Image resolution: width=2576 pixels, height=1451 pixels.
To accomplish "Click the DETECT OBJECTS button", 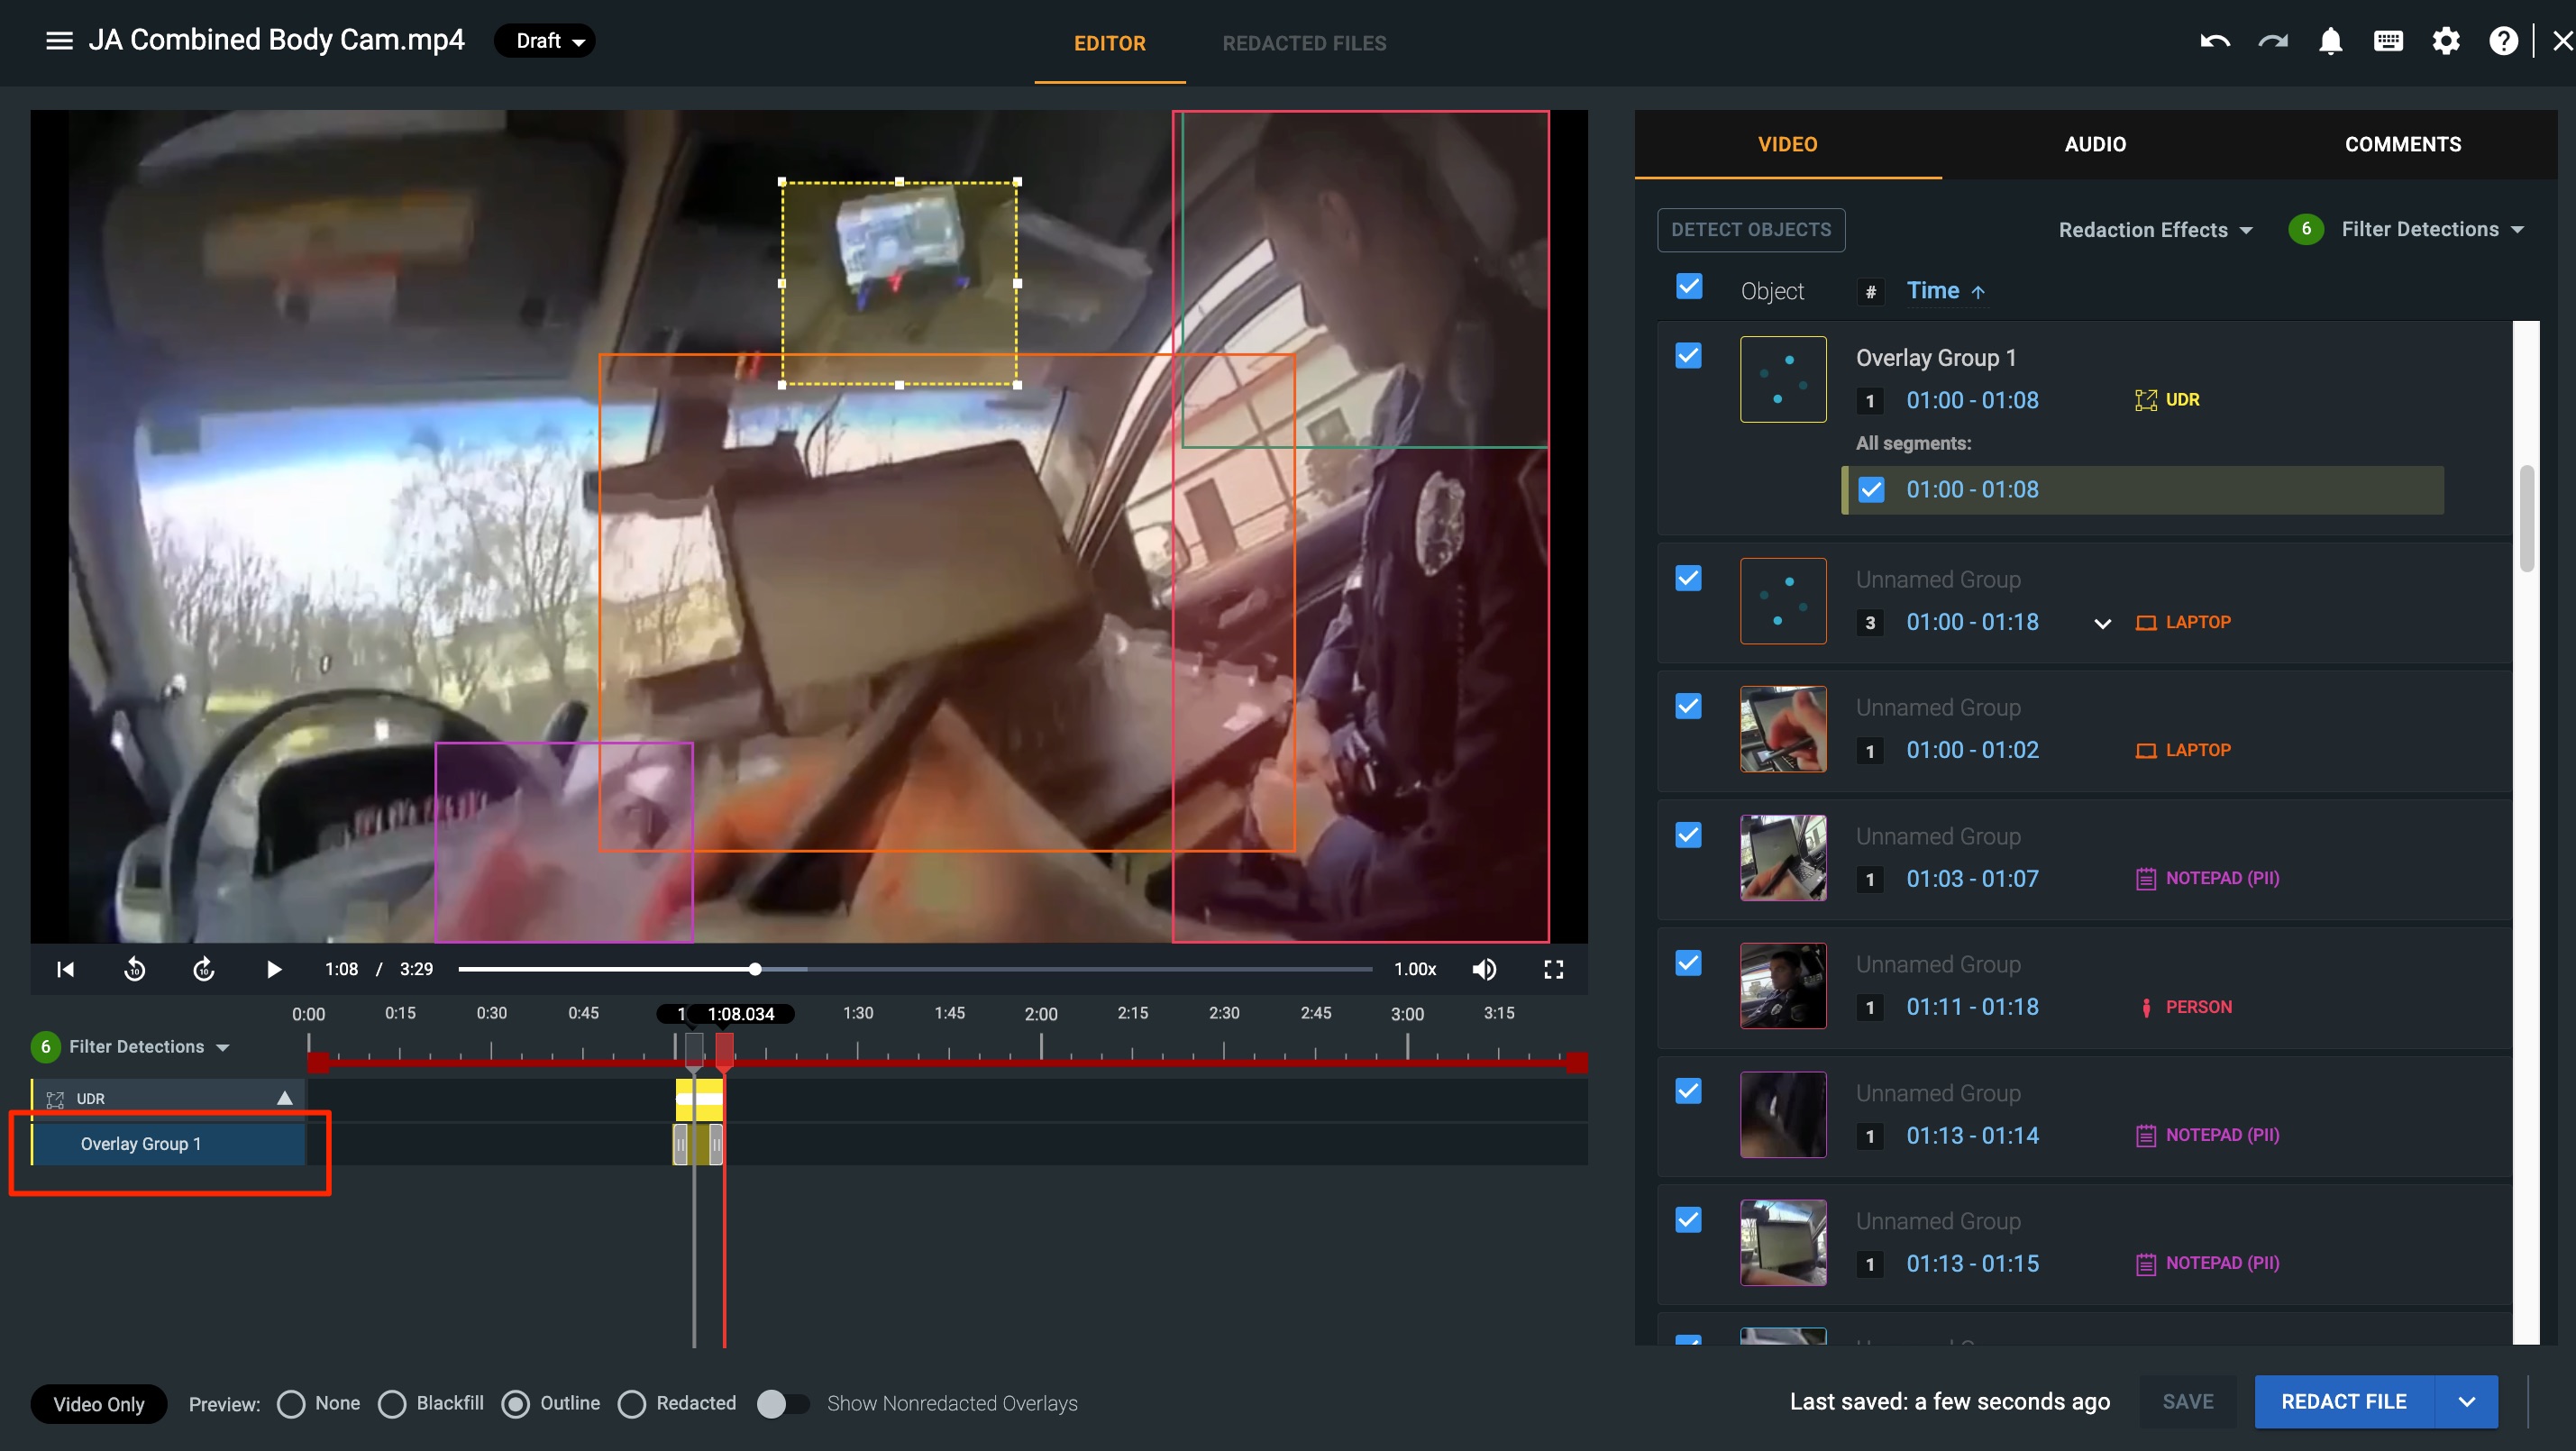I will click(x=1751, y=230).
